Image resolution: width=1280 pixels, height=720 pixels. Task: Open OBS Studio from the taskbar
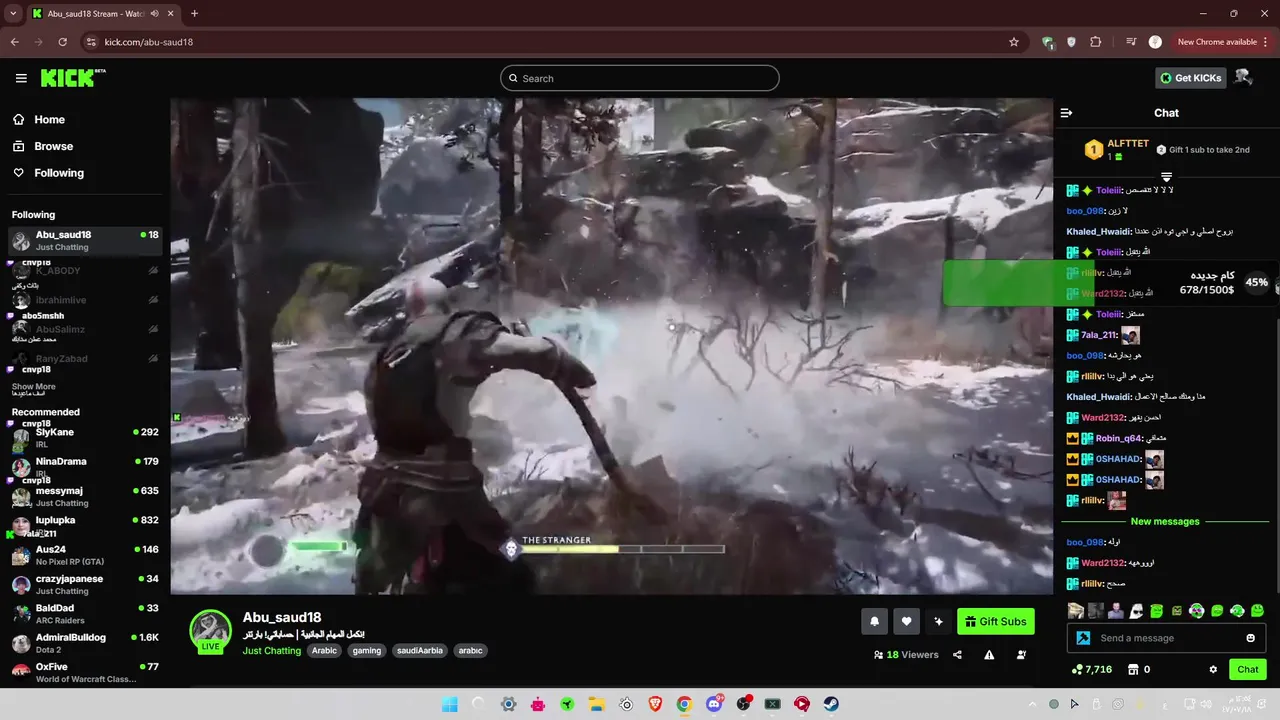coord(743,704)
